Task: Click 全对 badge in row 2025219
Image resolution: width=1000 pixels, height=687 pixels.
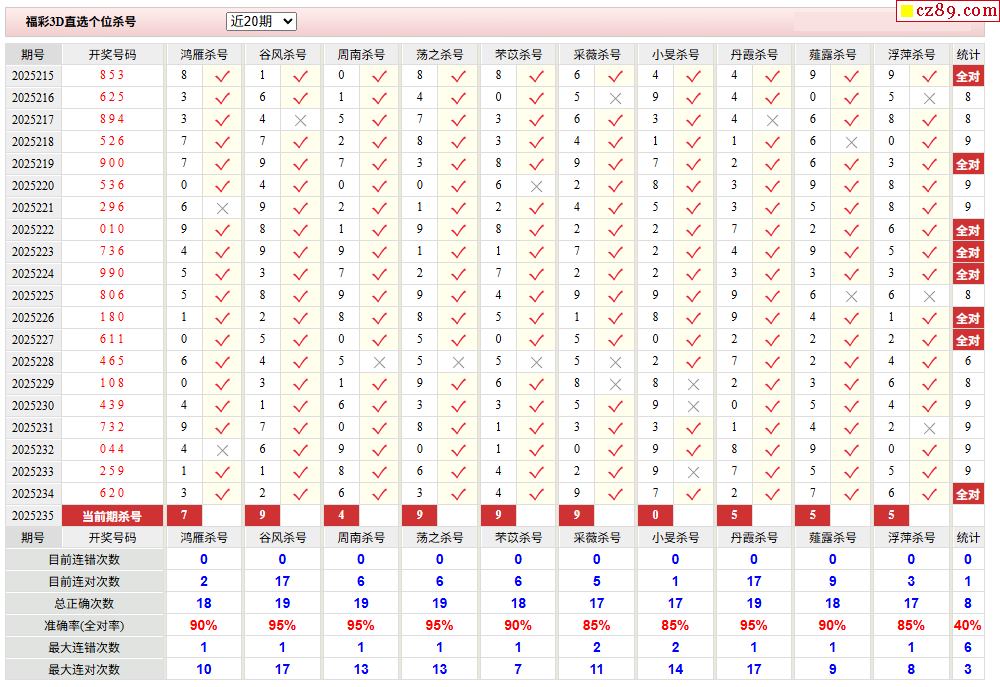Action: [x=968, y=165]
